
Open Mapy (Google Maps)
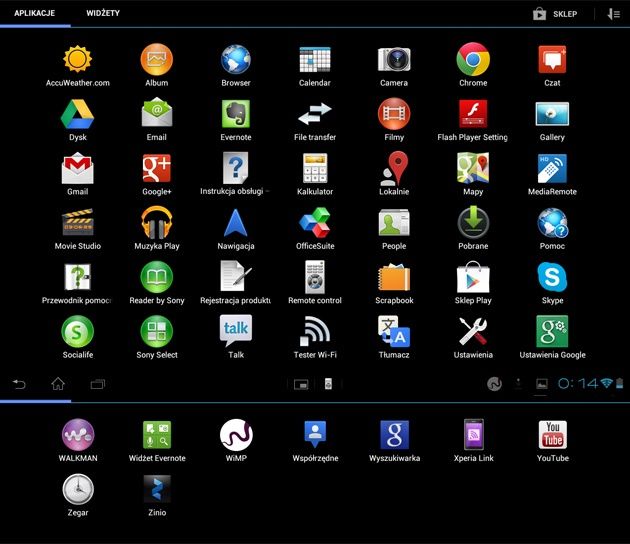coord(473,169)
